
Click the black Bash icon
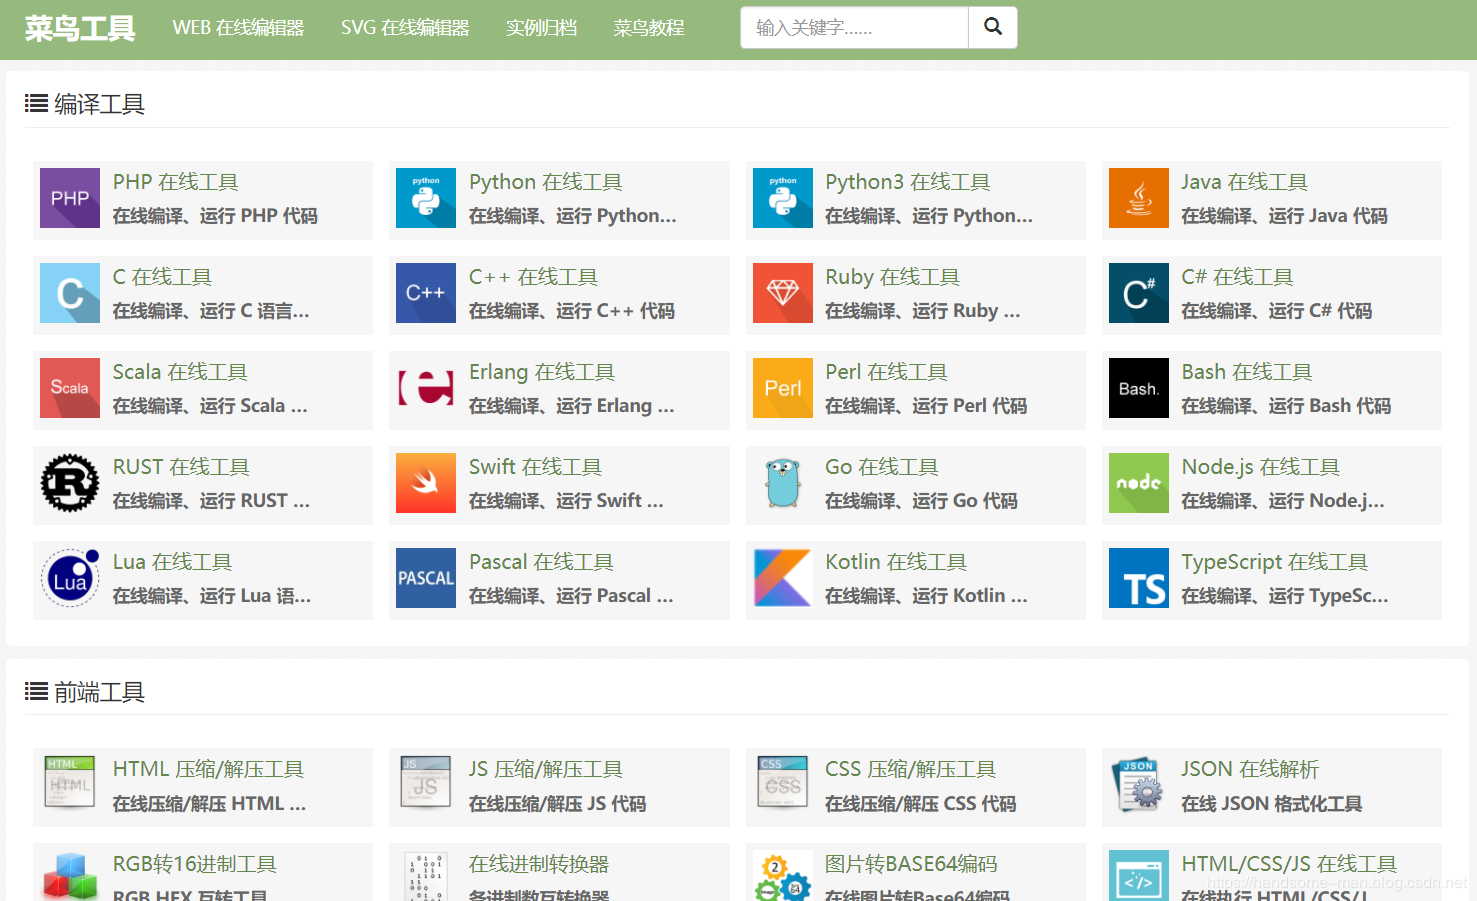coord(1139,388)
